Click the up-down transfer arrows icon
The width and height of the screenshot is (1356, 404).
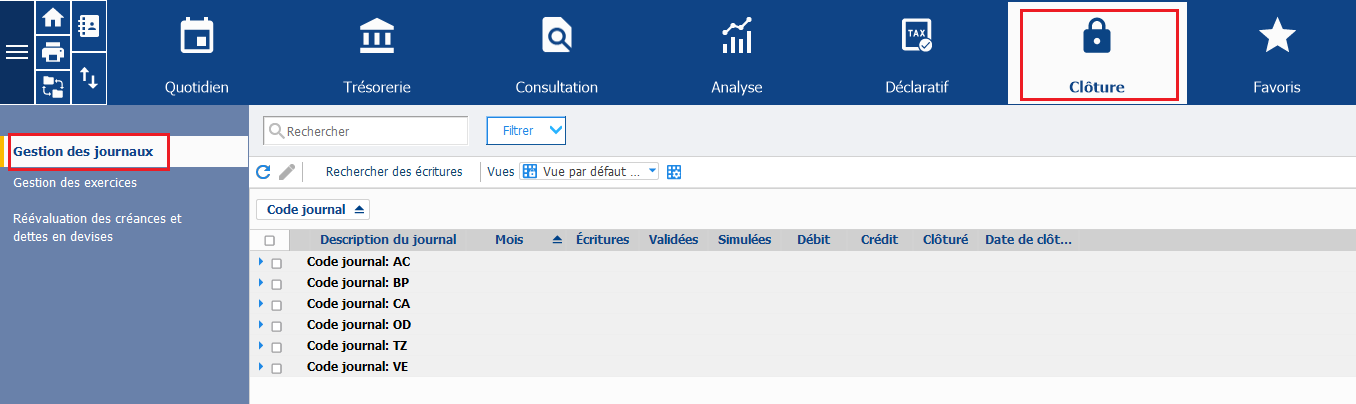coord(89,78)
